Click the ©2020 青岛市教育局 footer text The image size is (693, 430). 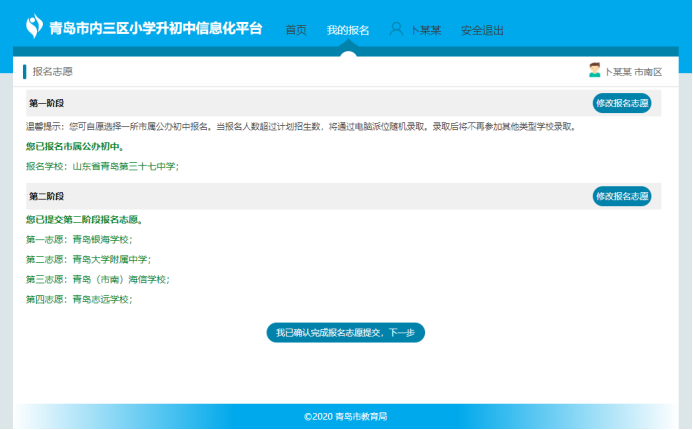(x=345, y=416)
